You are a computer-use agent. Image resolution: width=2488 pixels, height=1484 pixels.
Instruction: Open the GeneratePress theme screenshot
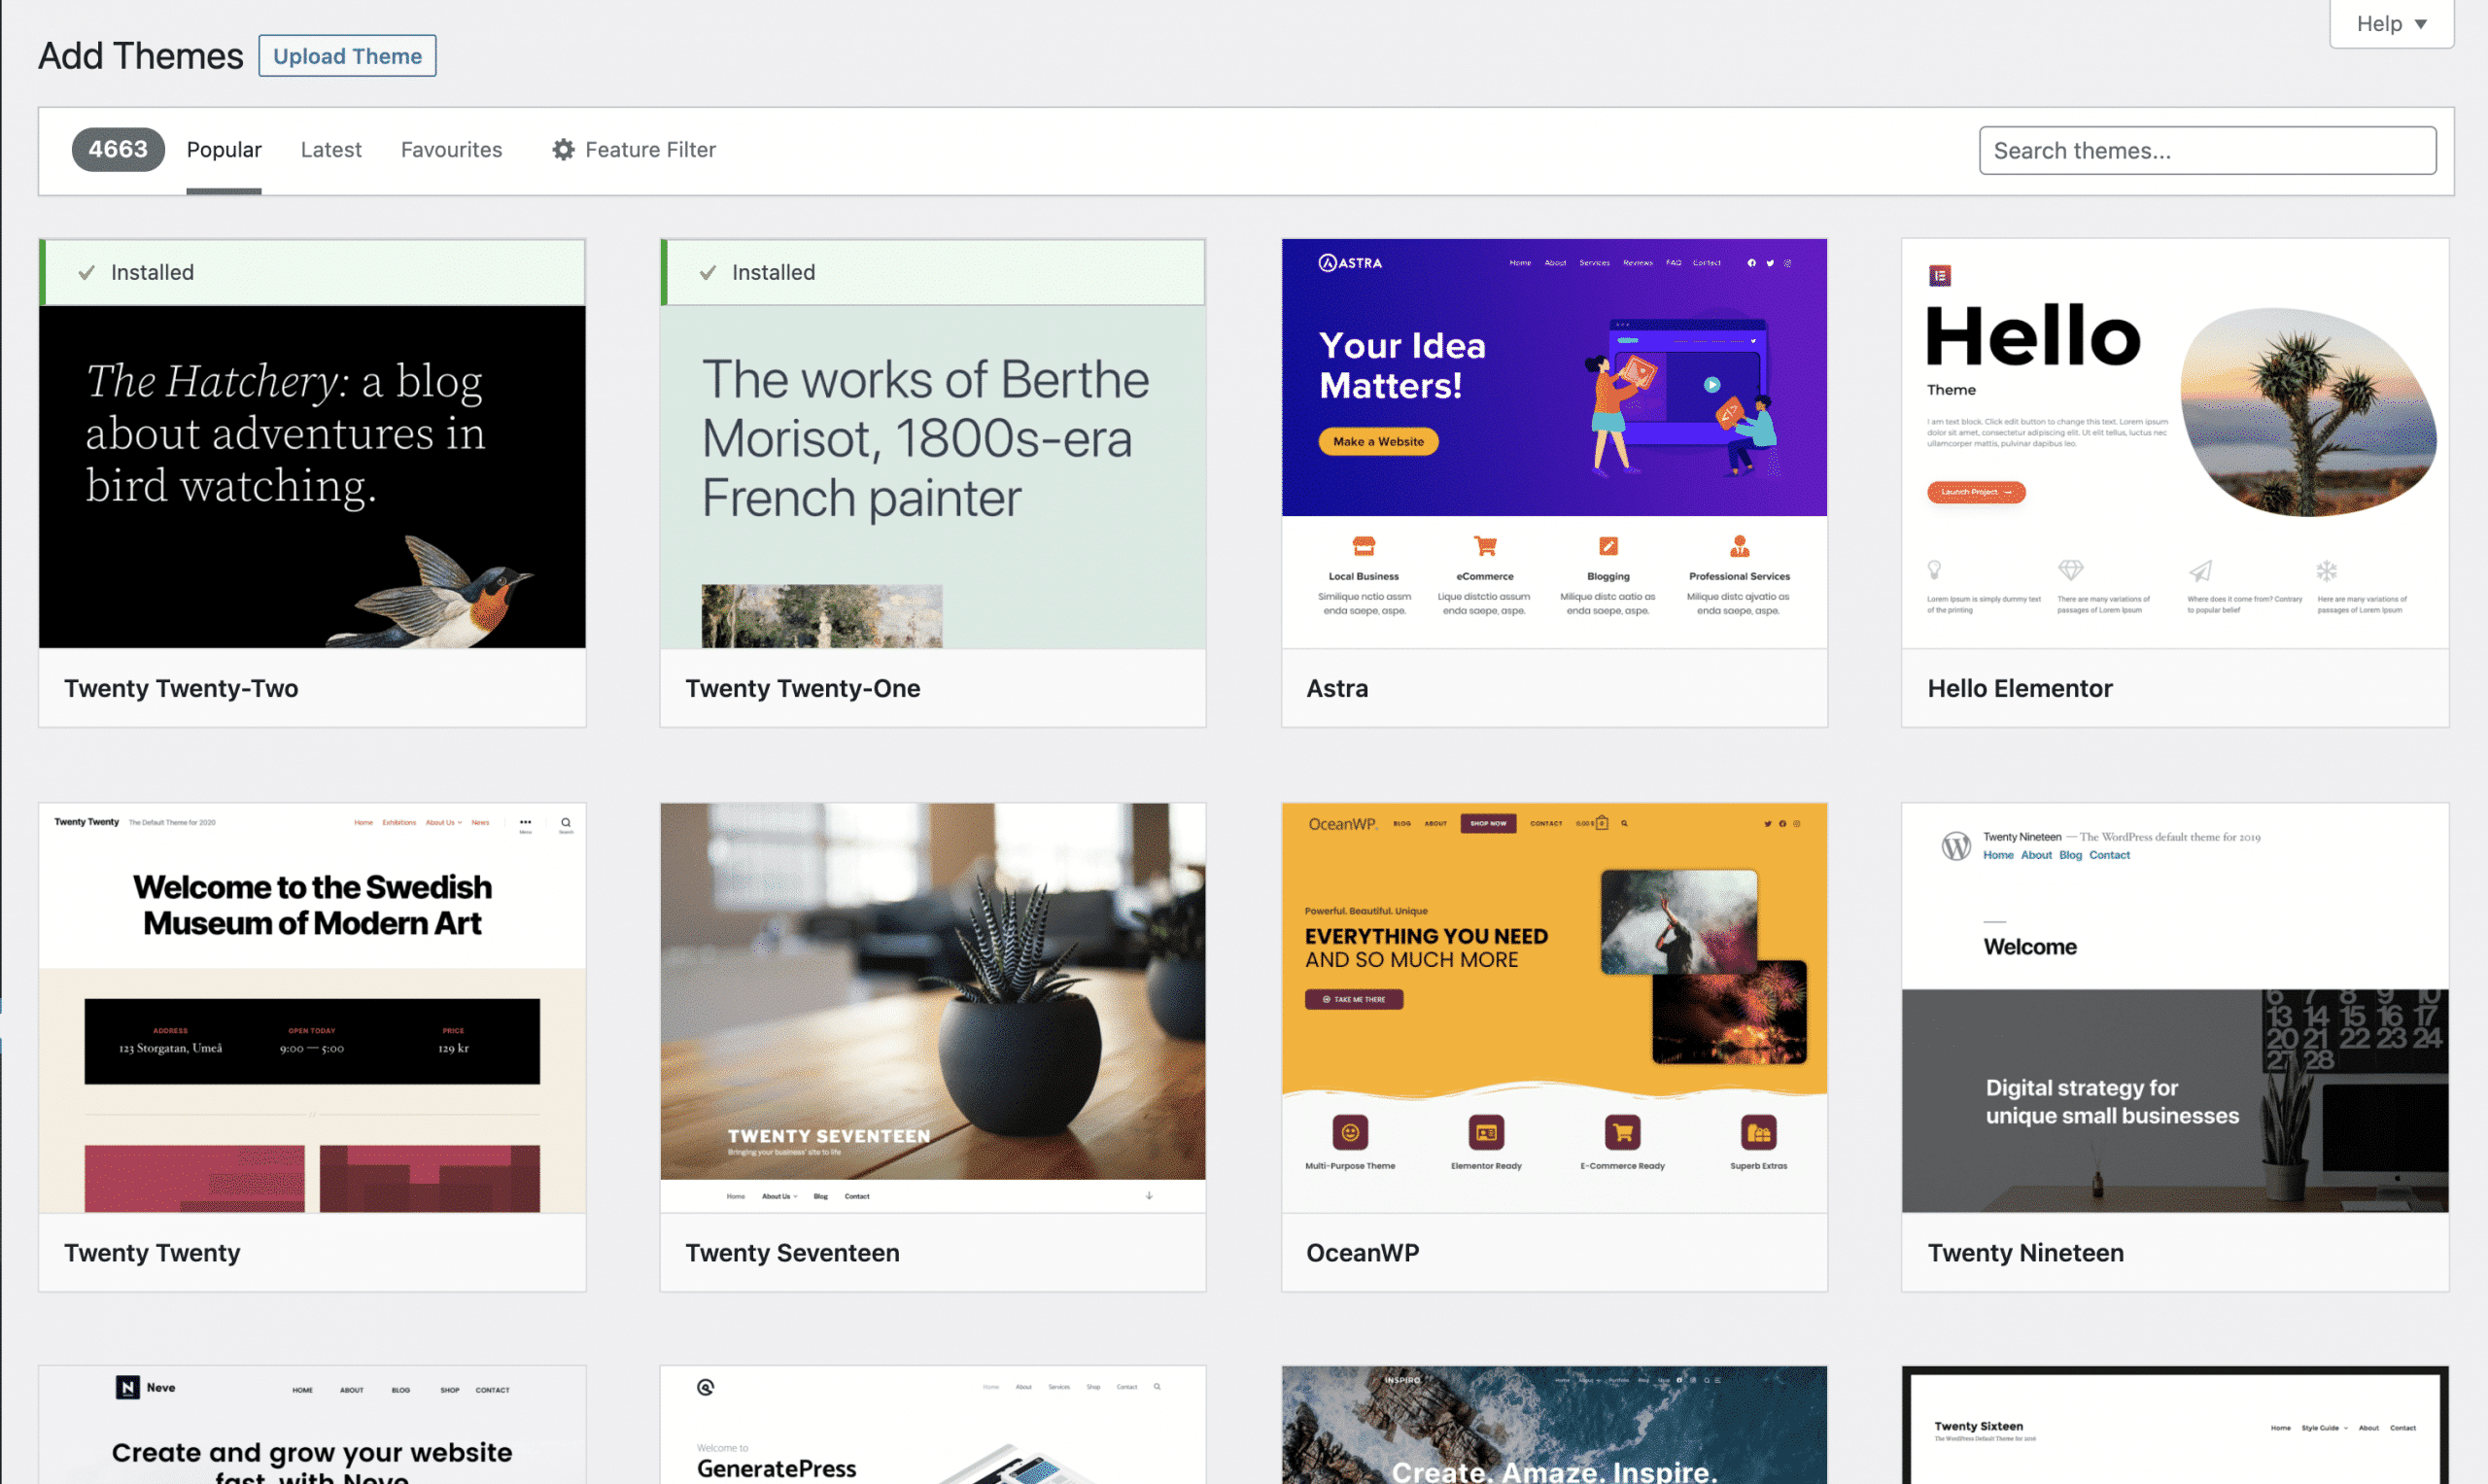coord(933,1425)
